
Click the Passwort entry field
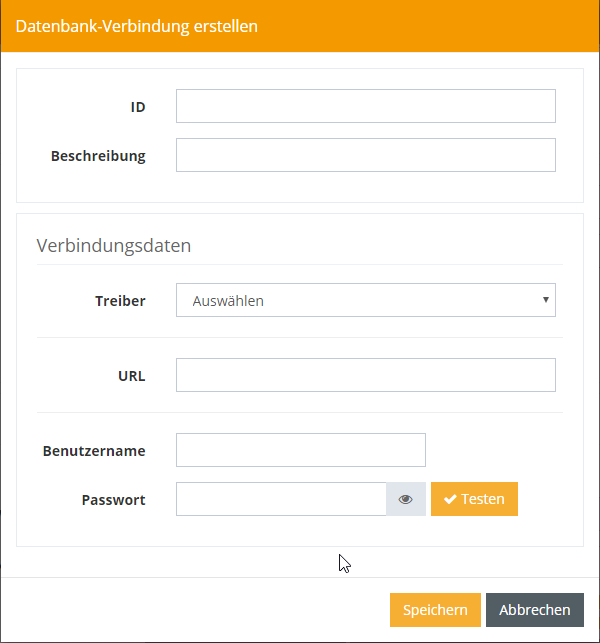click(x=281, y=499)
